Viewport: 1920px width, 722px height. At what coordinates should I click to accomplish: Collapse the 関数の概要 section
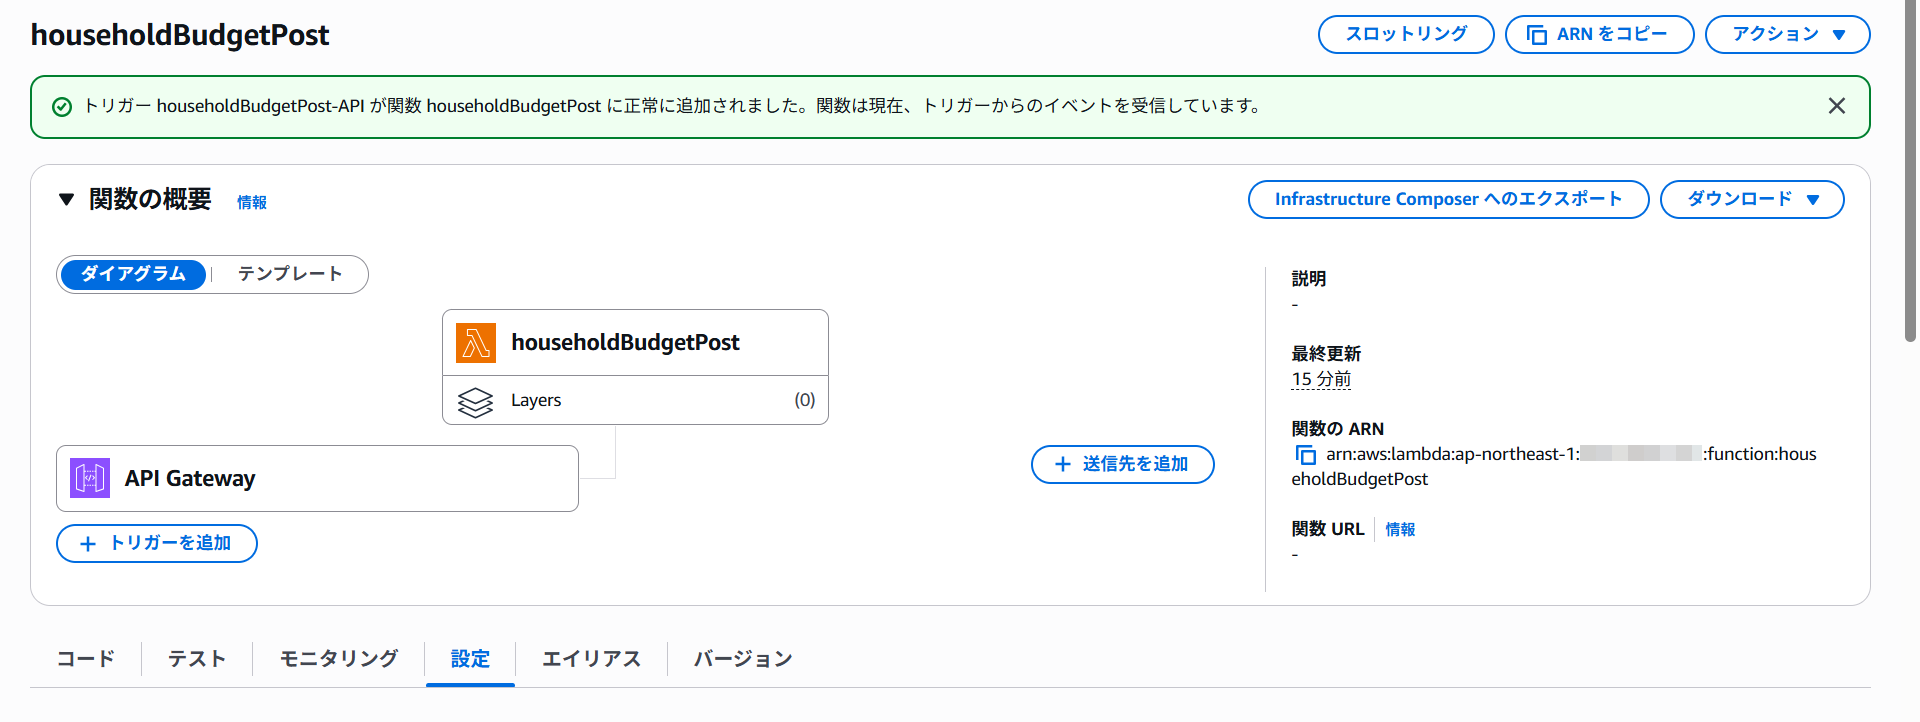[67, 200]
